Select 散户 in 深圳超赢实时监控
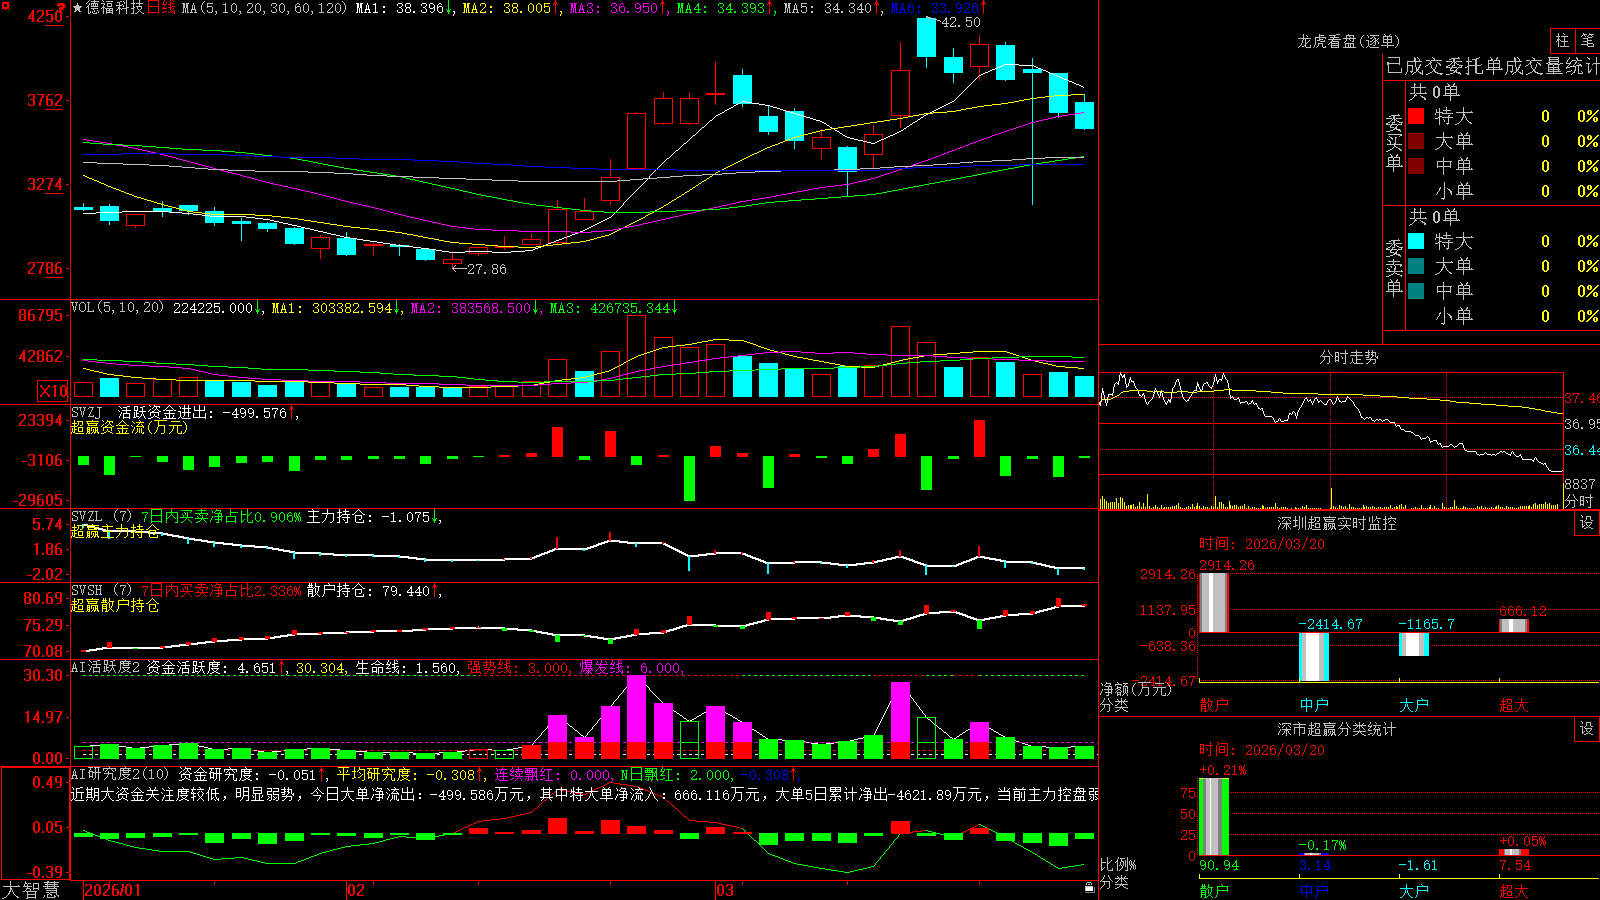 click(x=1214, y=705)
